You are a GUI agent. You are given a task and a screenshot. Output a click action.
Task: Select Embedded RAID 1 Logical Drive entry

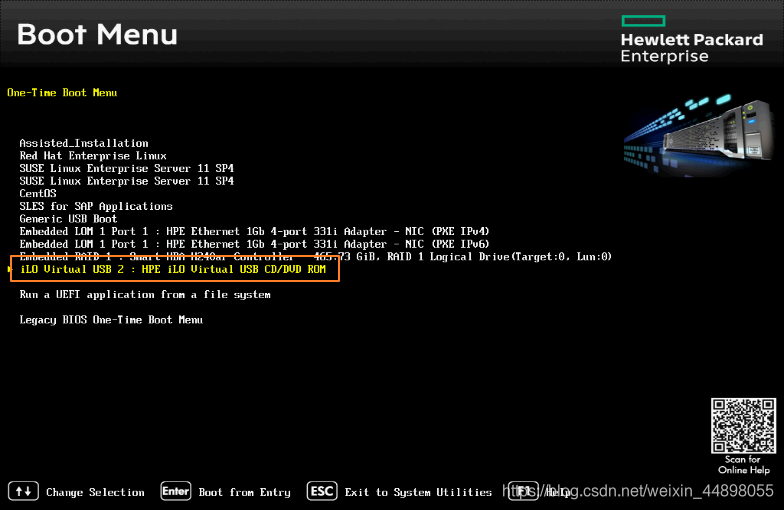coord(316,256)
